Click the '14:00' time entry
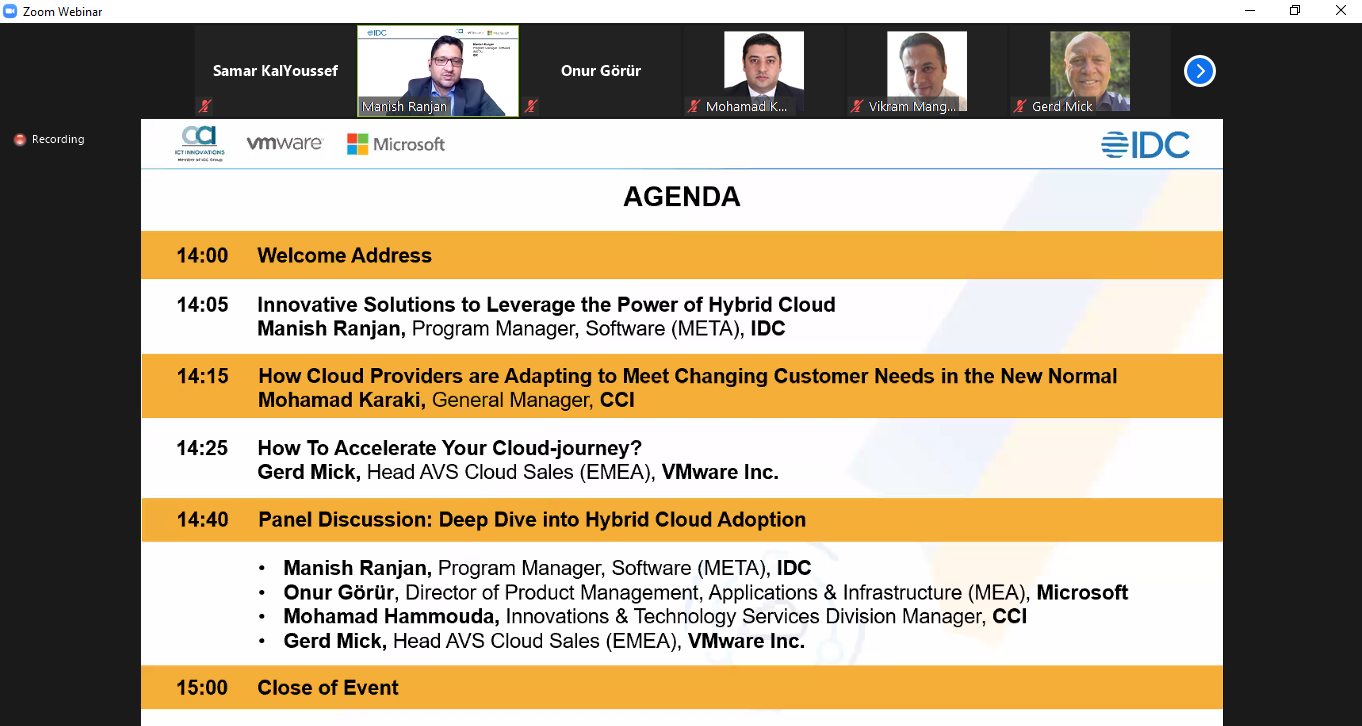The image size is (1362, 726). 202,256
